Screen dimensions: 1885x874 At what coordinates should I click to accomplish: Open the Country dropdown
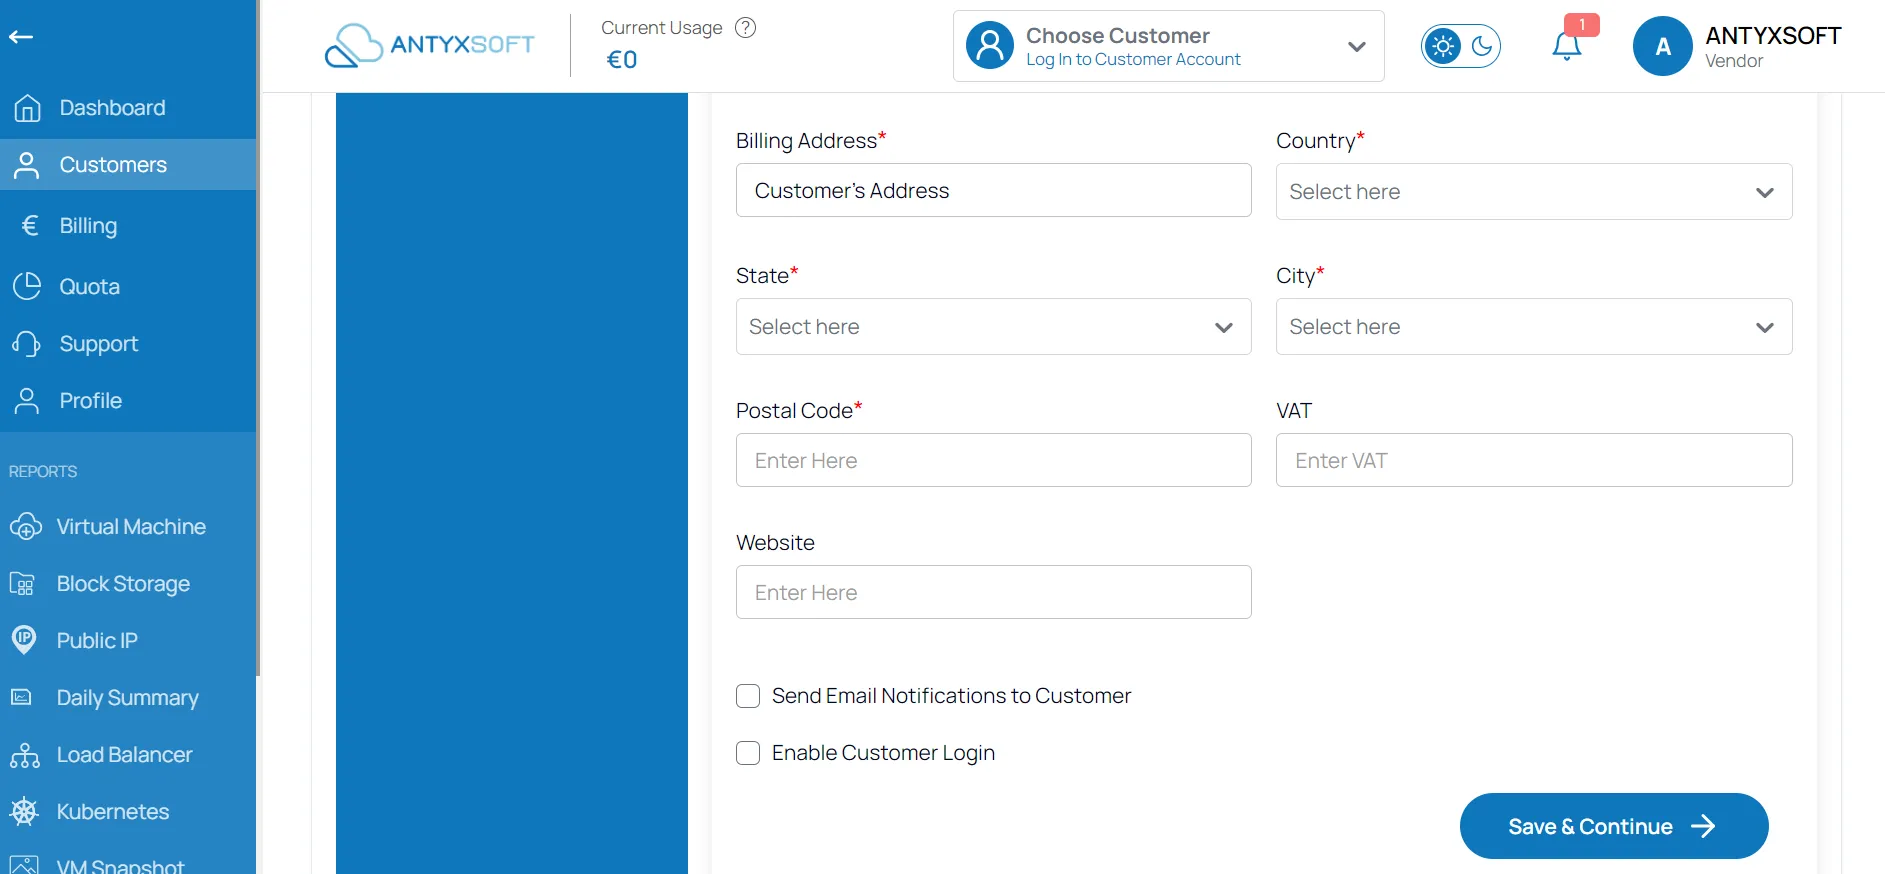click(1533, 192)
